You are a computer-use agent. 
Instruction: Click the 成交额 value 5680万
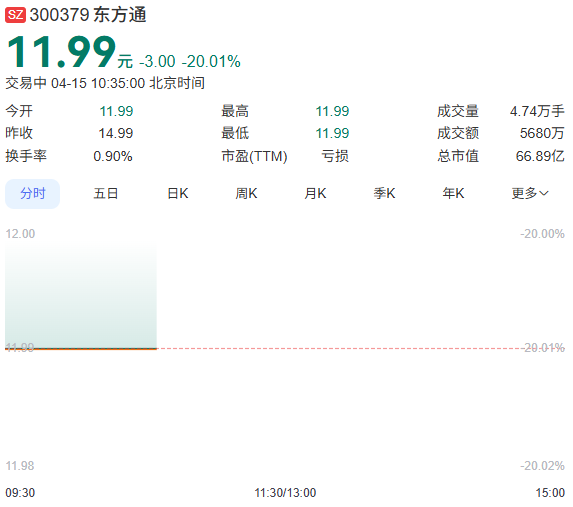[x=542, y=133]
